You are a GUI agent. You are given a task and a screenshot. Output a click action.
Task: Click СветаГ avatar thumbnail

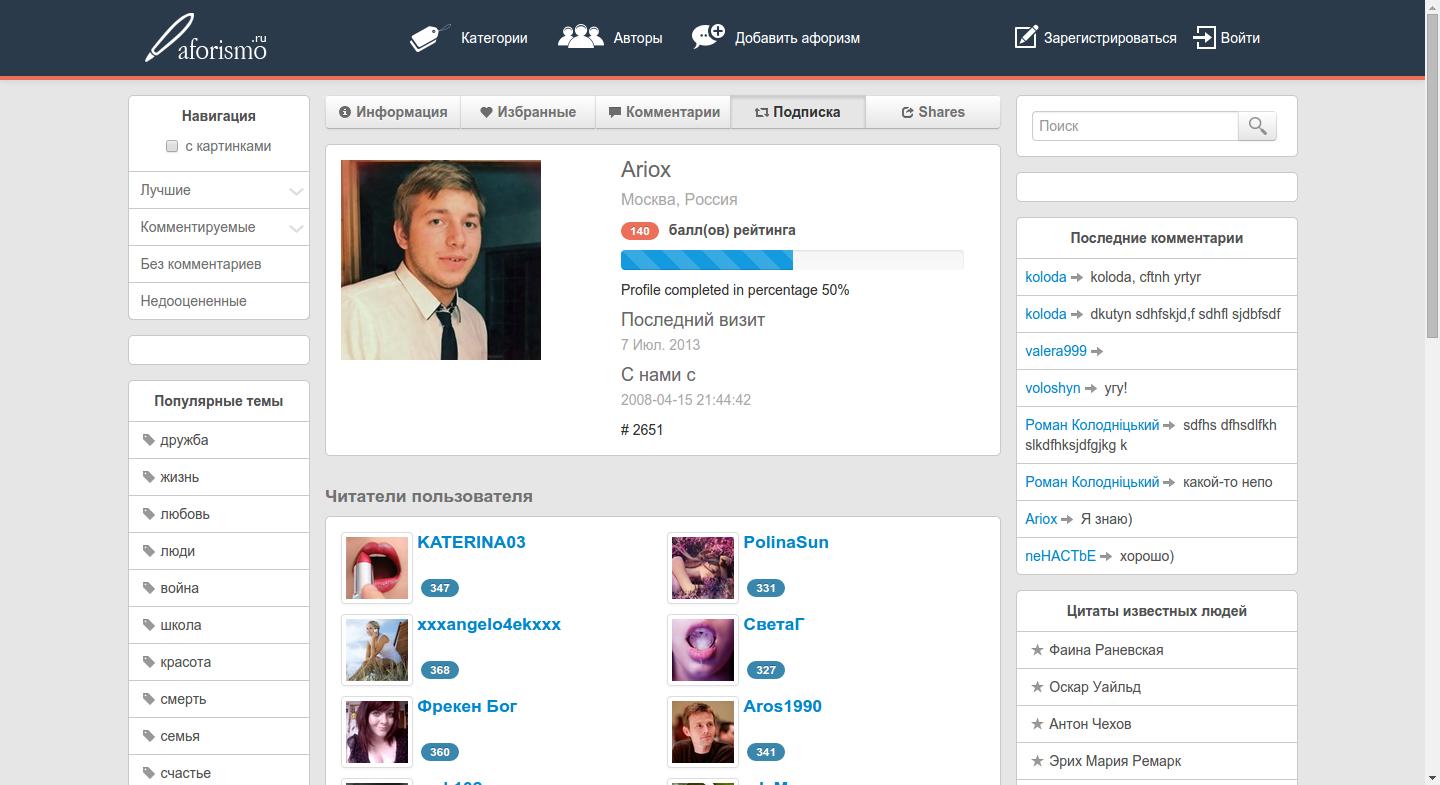coord(703,650)
